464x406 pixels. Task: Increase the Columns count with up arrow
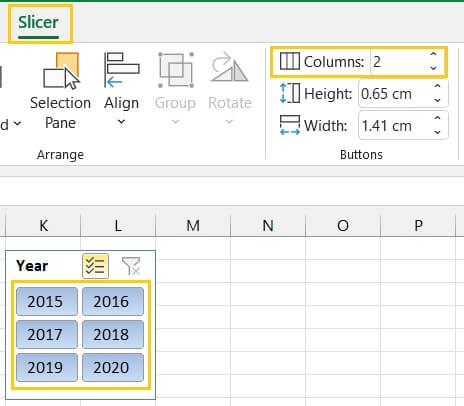click(x=433, y=55)
